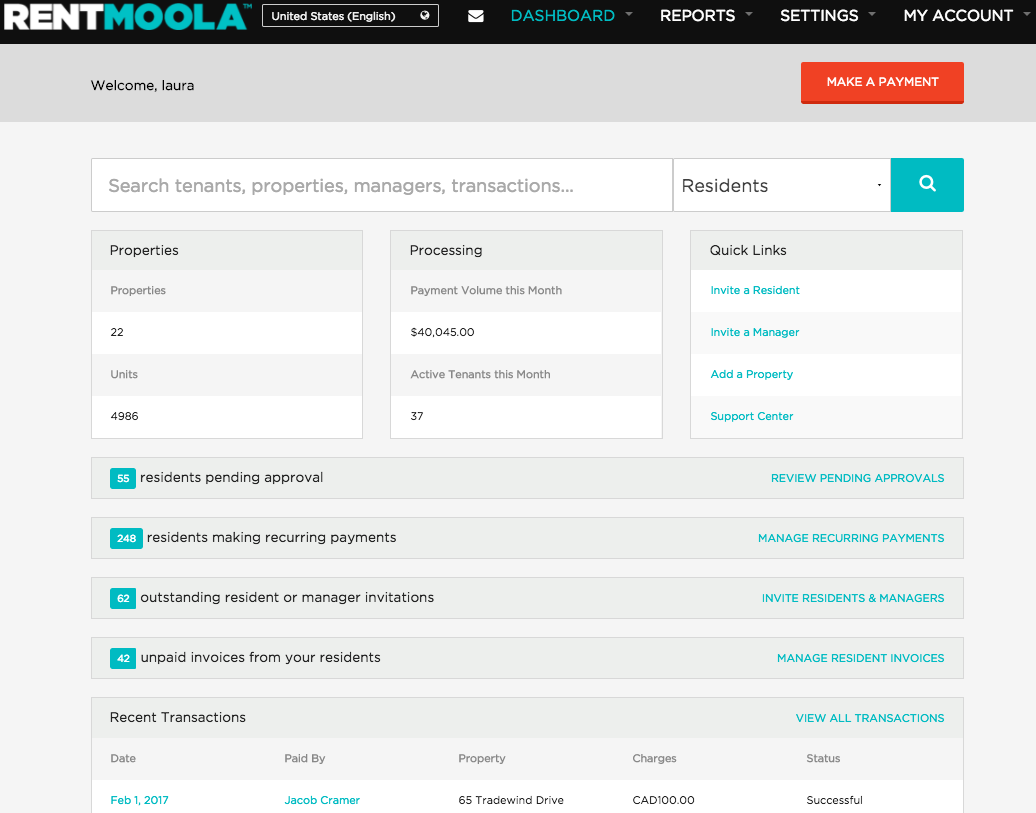This screenshot has height=813, width=1036.
Task: Click the Quick Links panel heading
Action: tap(748, 251)
